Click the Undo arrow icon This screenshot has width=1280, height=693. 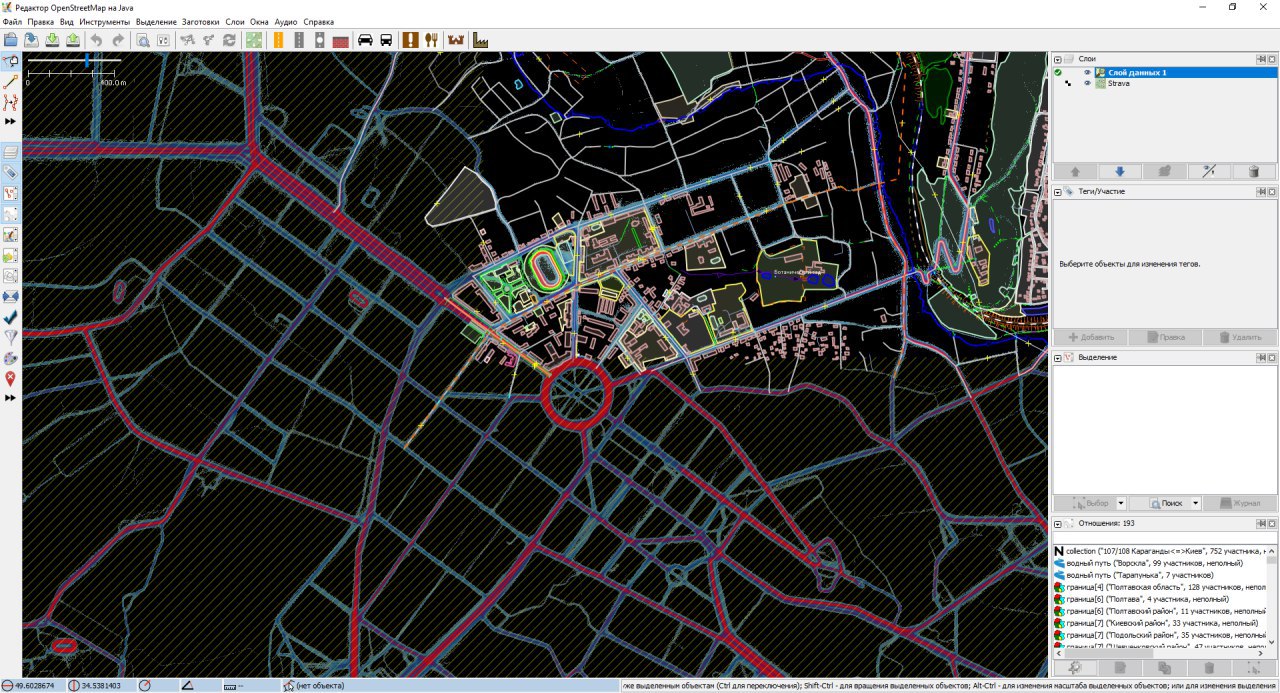97,40
